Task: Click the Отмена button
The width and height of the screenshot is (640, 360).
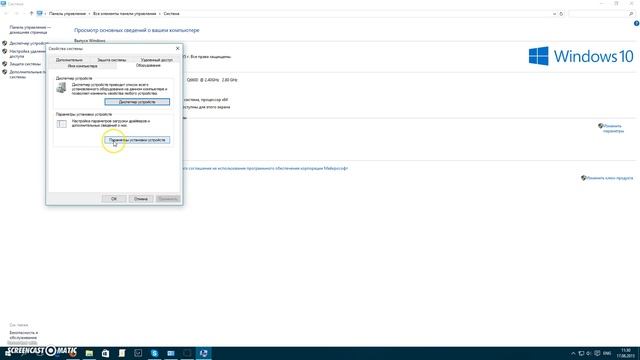Action: point(141,199)
